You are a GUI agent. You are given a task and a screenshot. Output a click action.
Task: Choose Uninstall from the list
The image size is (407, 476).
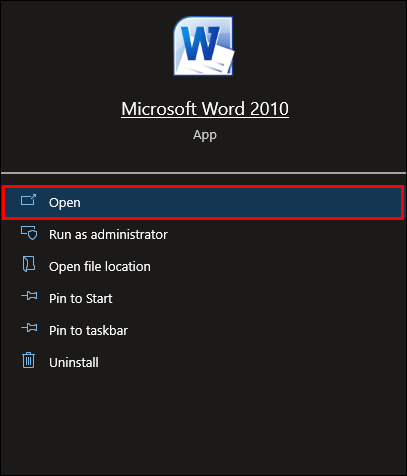74,362
